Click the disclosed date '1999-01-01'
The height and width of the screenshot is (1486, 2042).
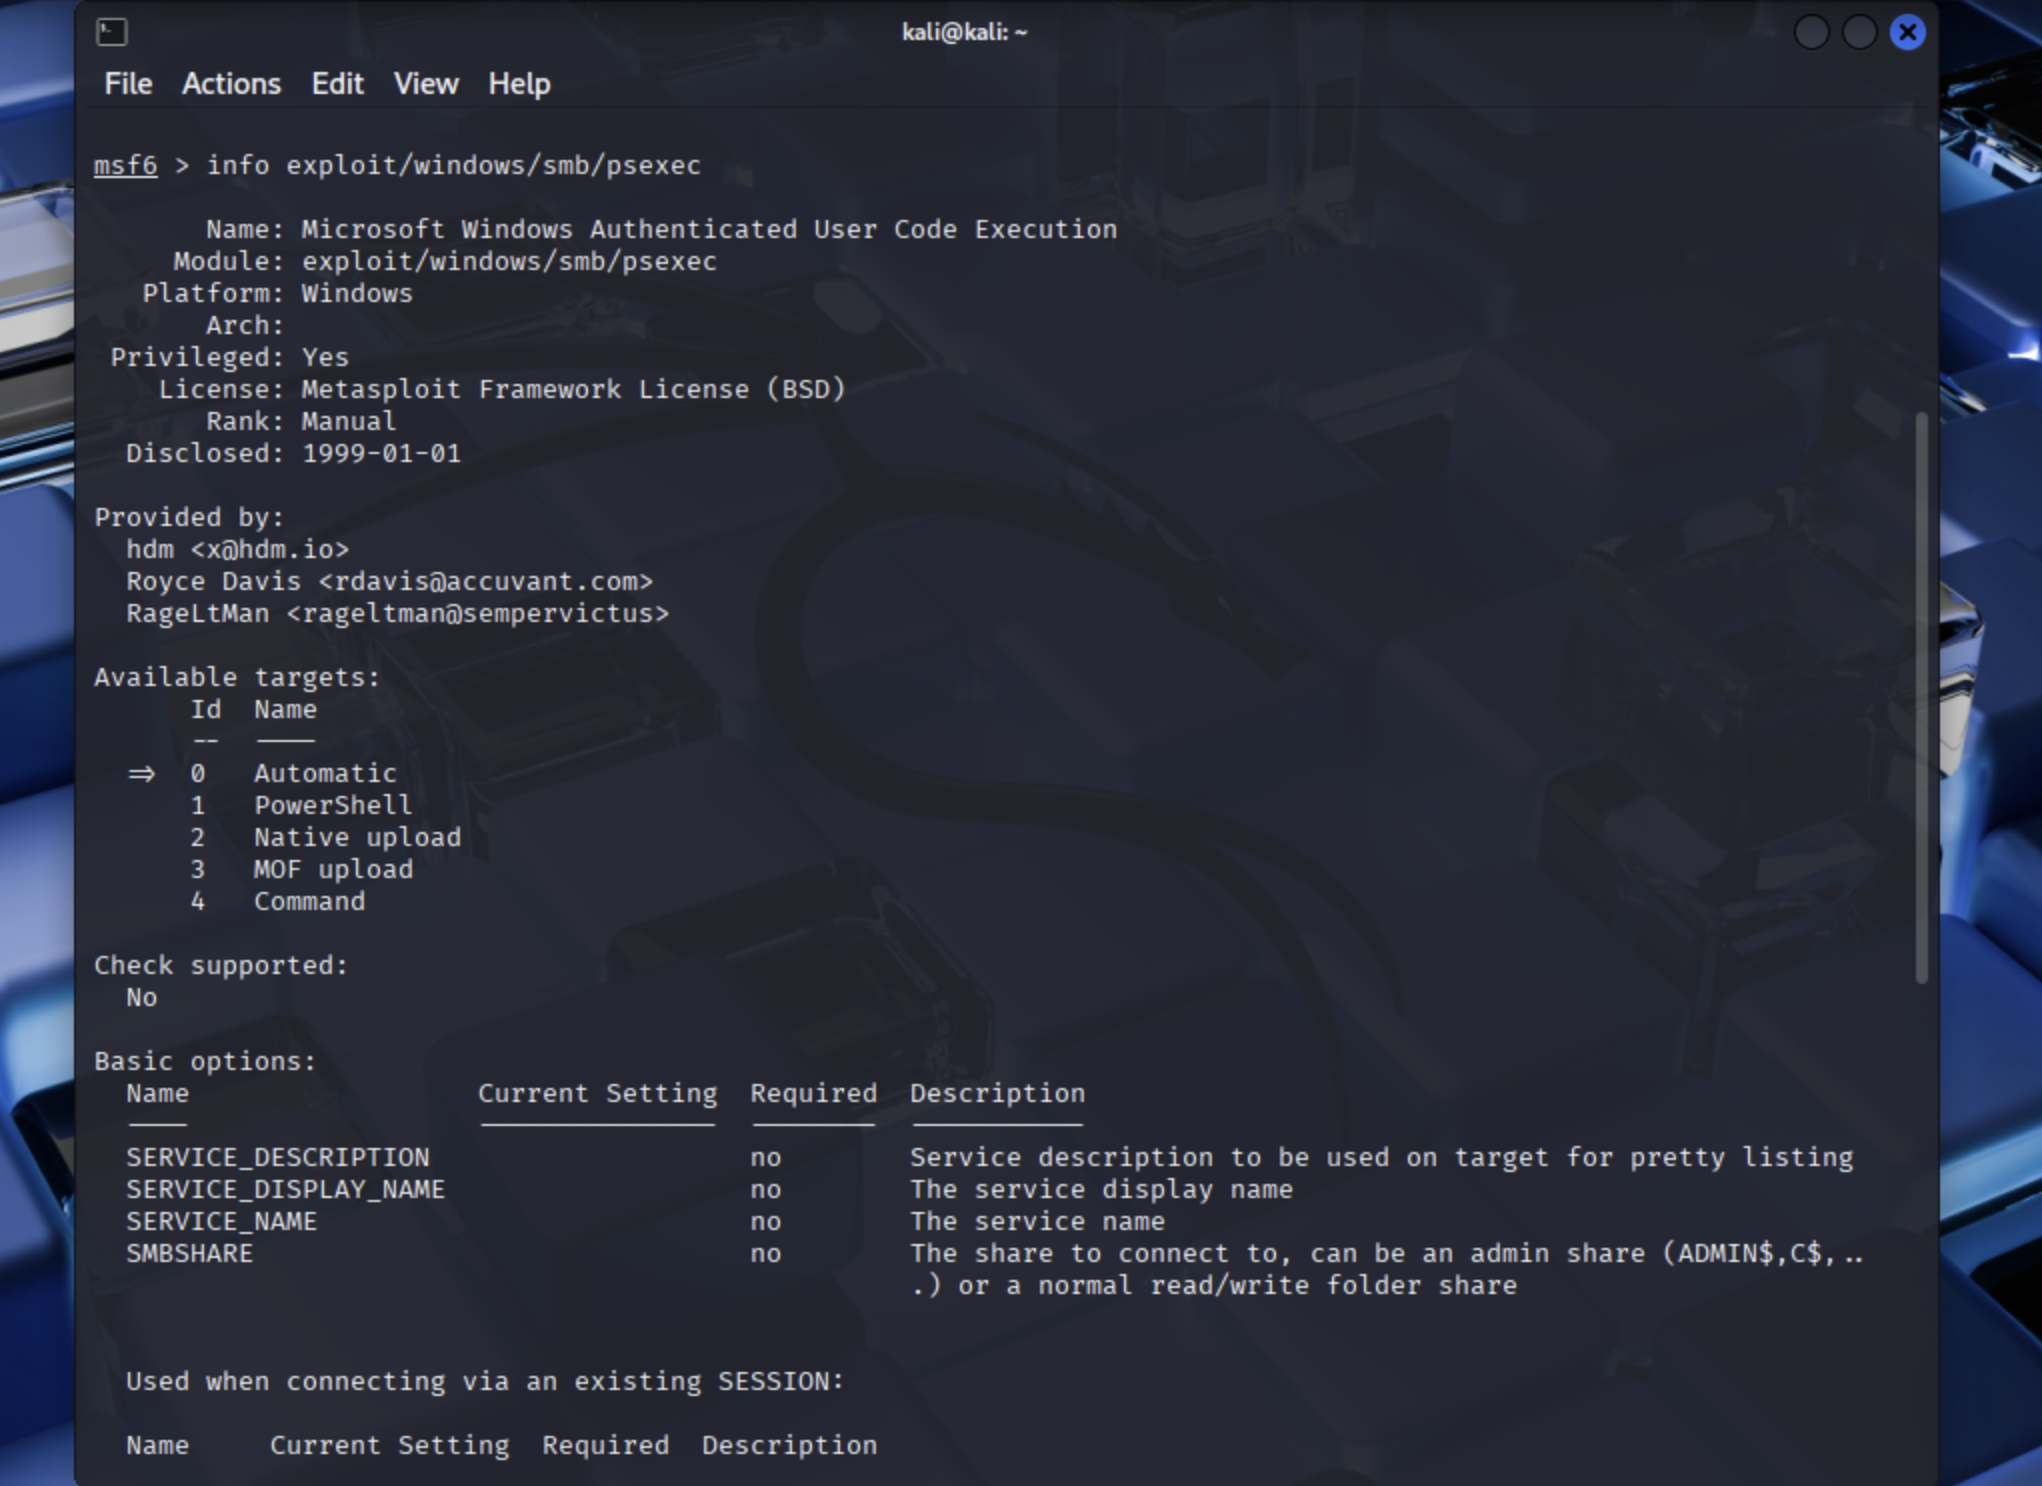(381, 453)
